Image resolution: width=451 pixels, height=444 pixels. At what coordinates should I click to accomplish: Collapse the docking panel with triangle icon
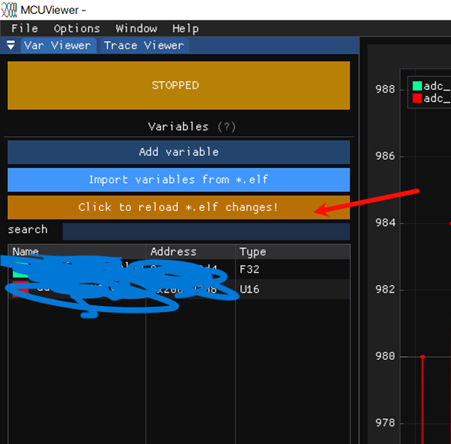pos(11,45)
